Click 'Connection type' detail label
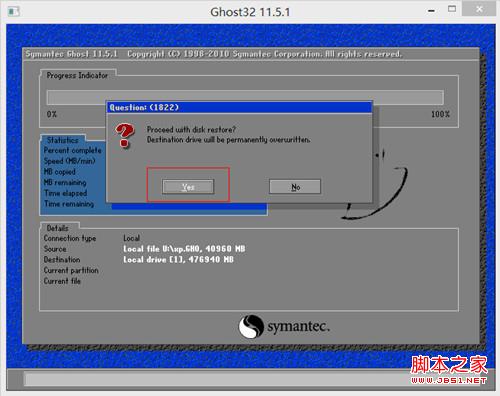 [70, 238]
